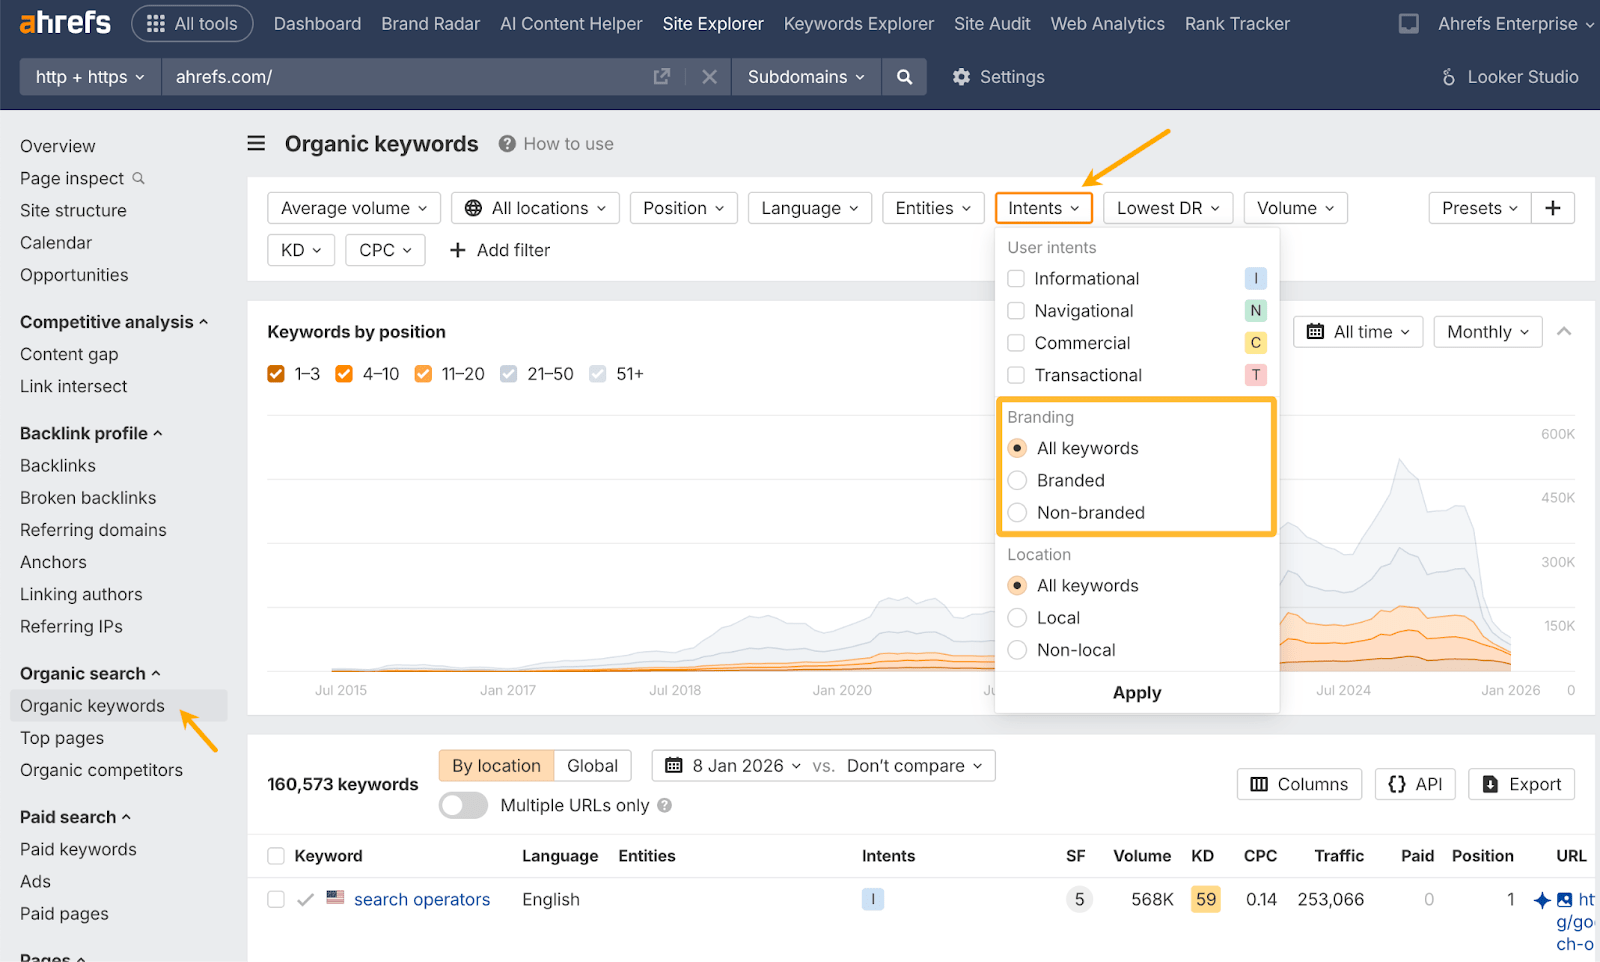Click the ahrefs logo
Image resolution: width=1600 pixels, height=962 pixels.
[x=63, y=22]
